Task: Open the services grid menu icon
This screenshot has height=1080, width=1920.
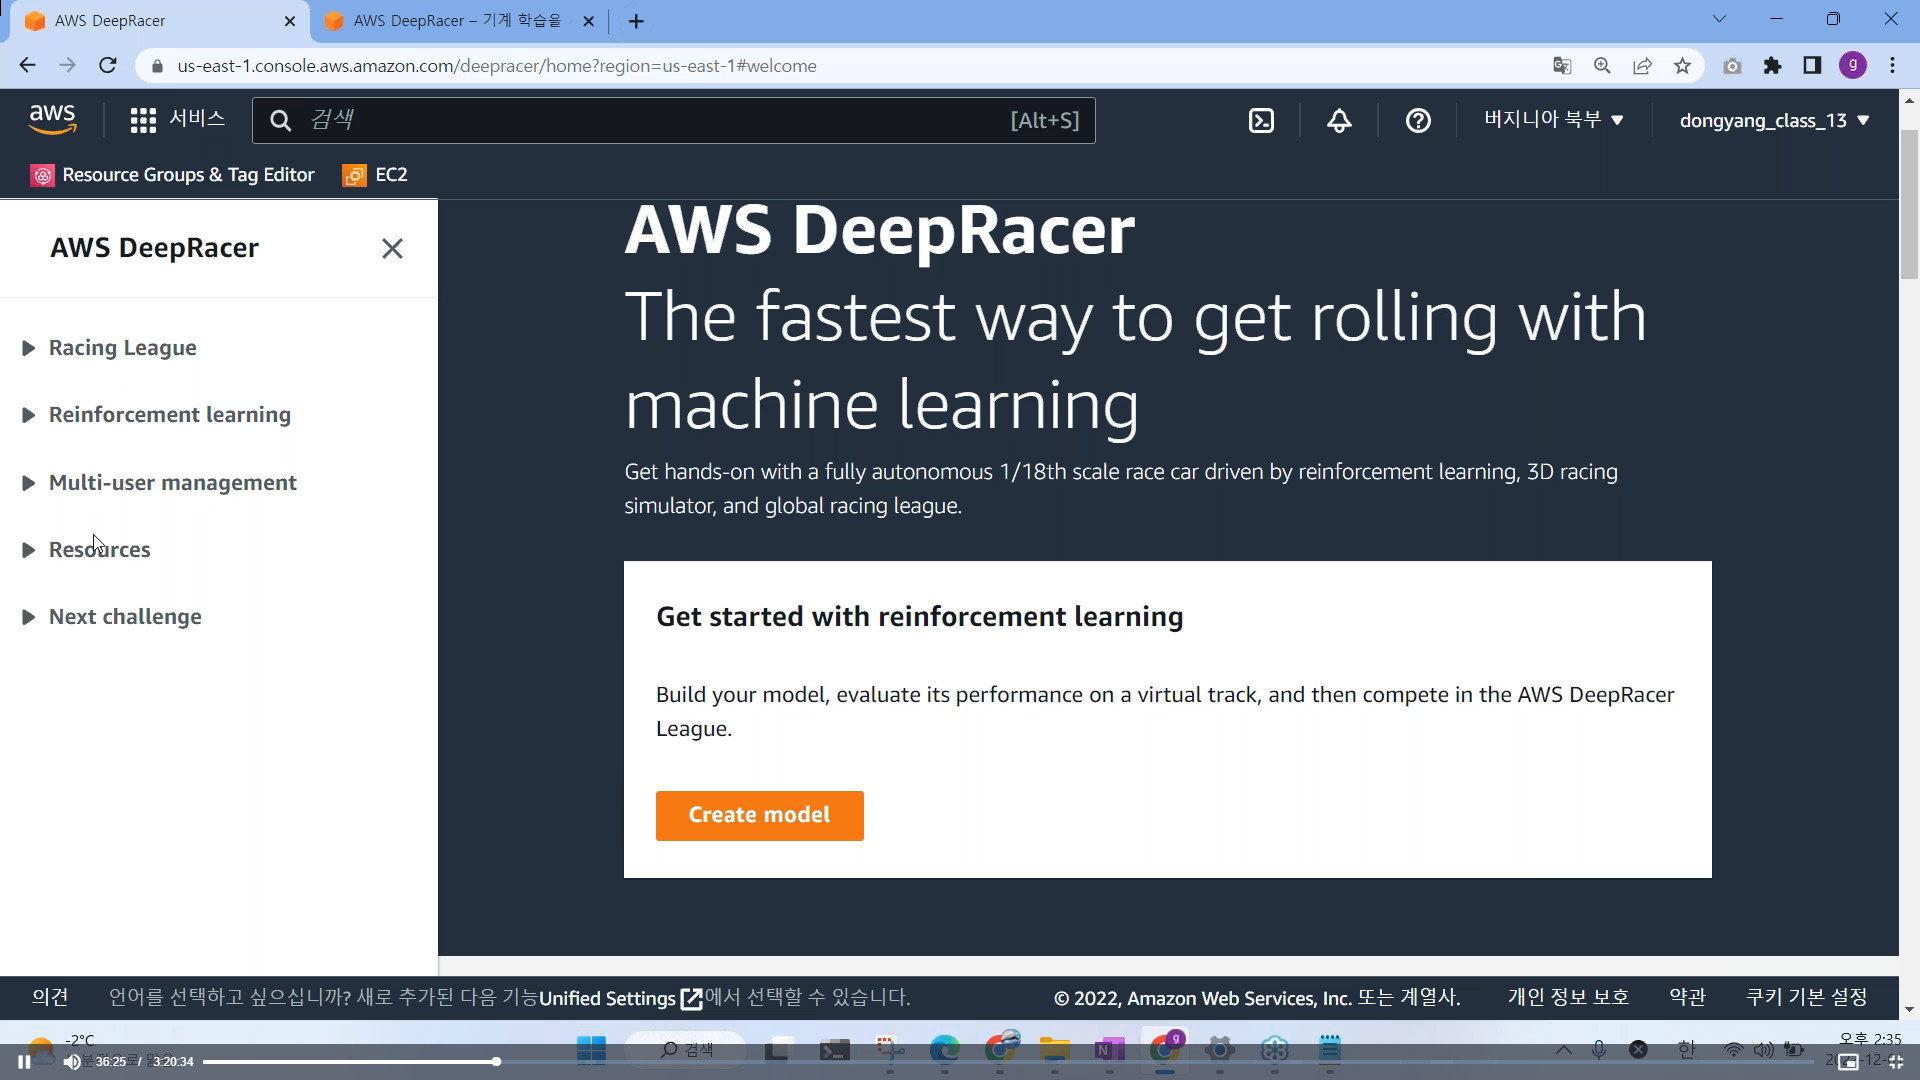Action: [x=143, y=121]
